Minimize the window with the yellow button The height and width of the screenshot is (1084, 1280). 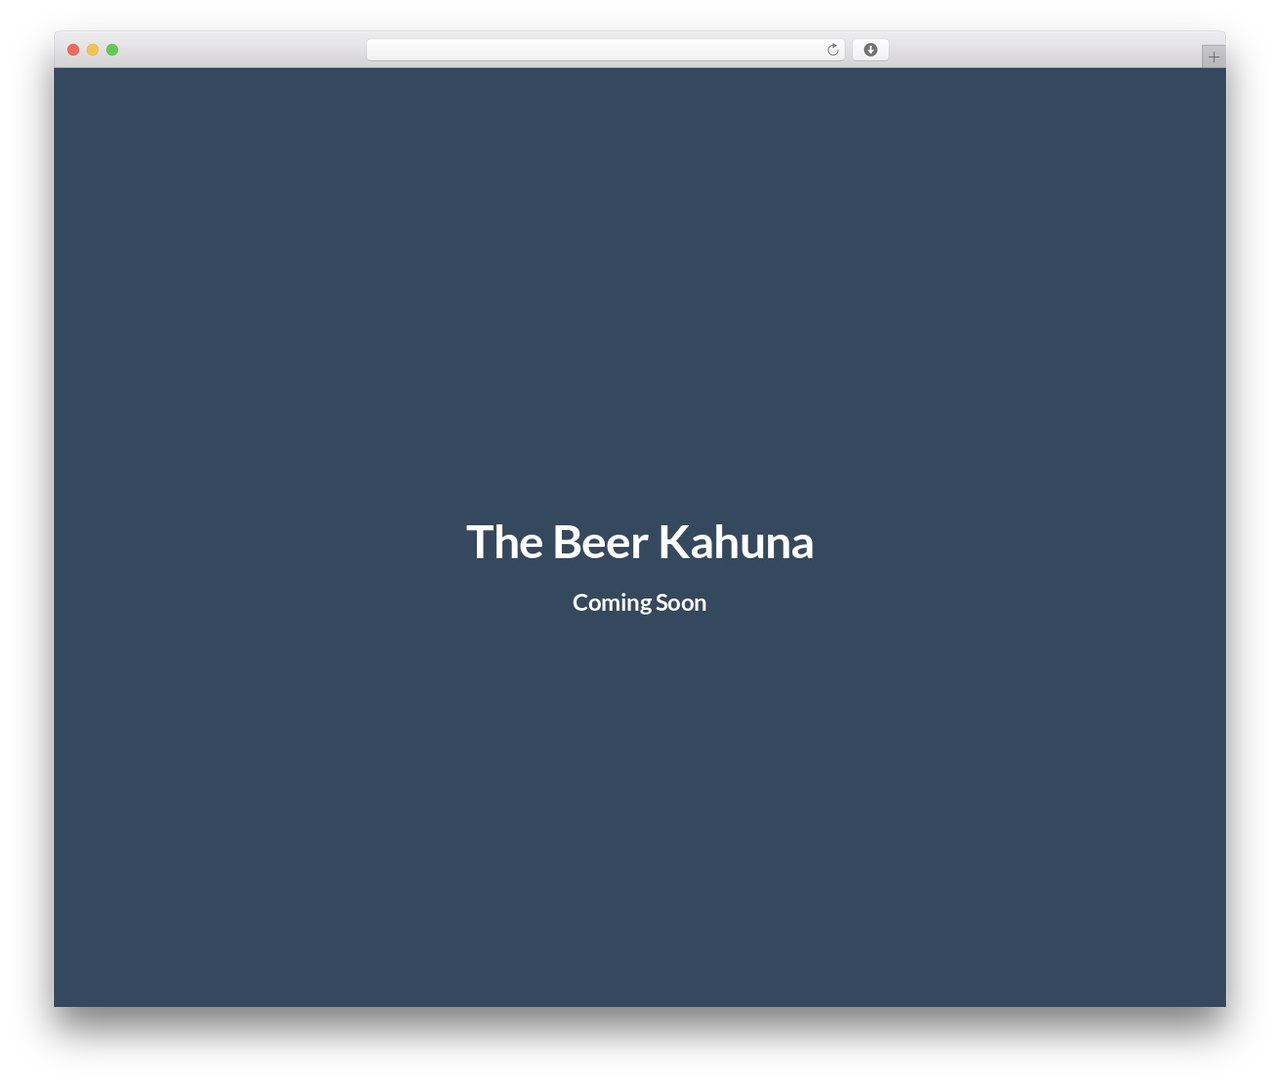click(x=92, y=50)
